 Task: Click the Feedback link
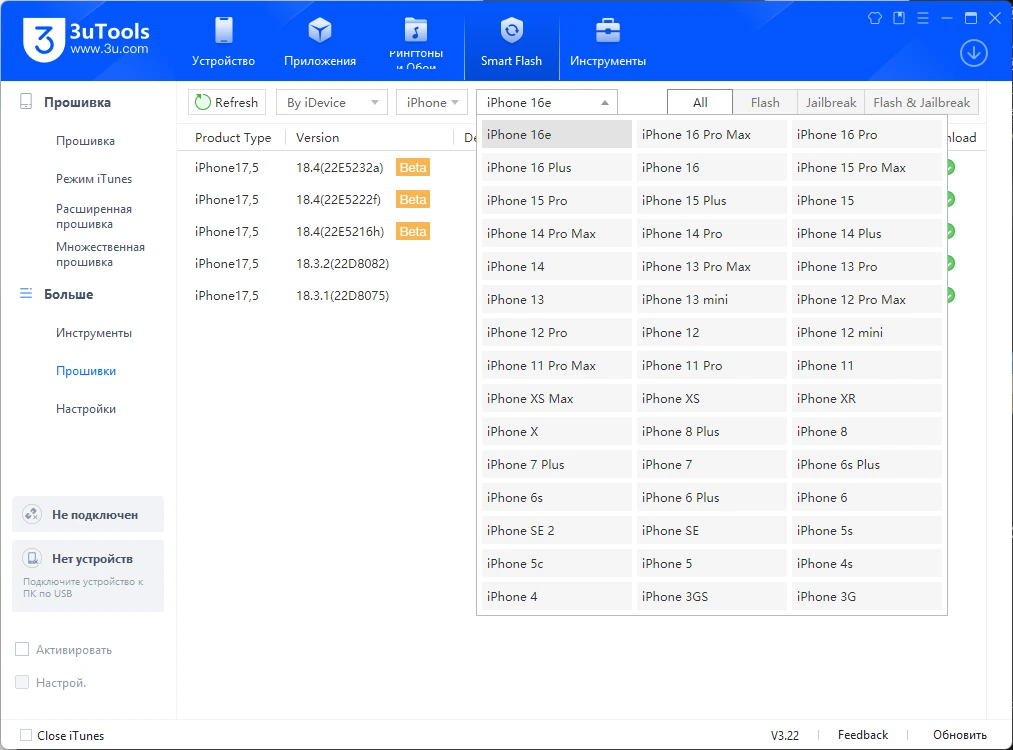pos(862,734)
